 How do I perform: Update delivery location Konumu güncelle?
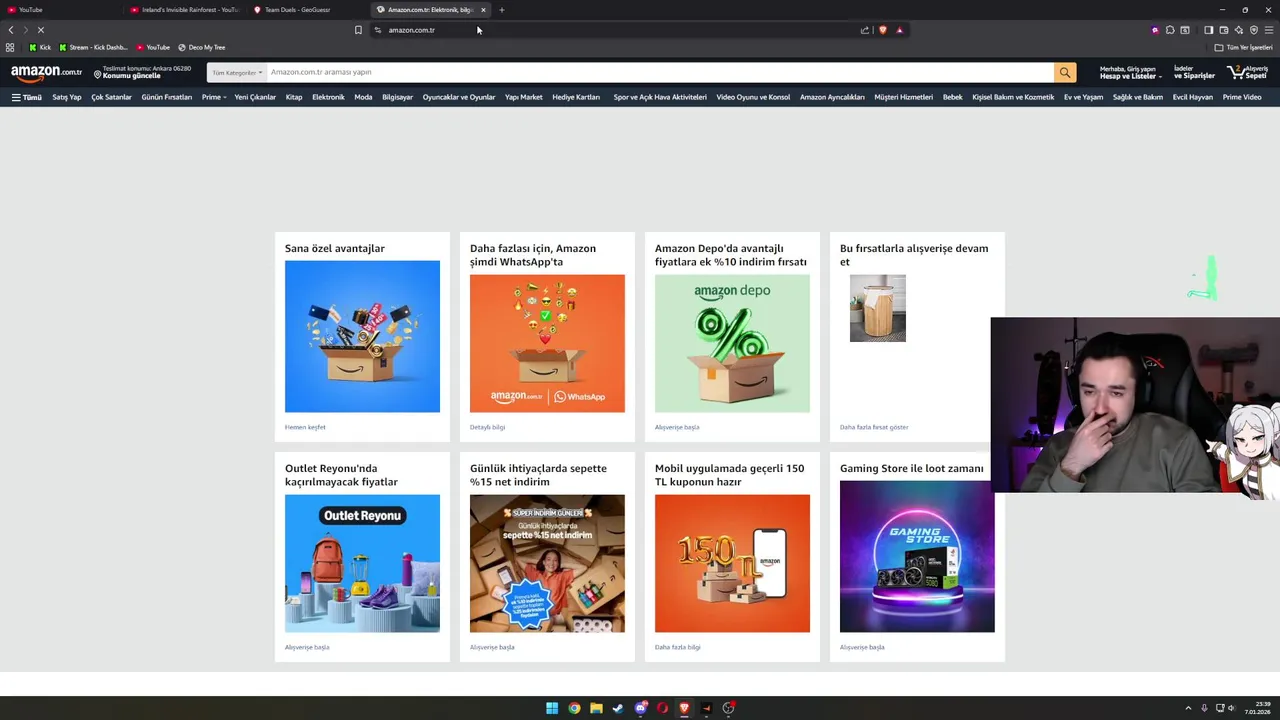click(x=141, y=72)
